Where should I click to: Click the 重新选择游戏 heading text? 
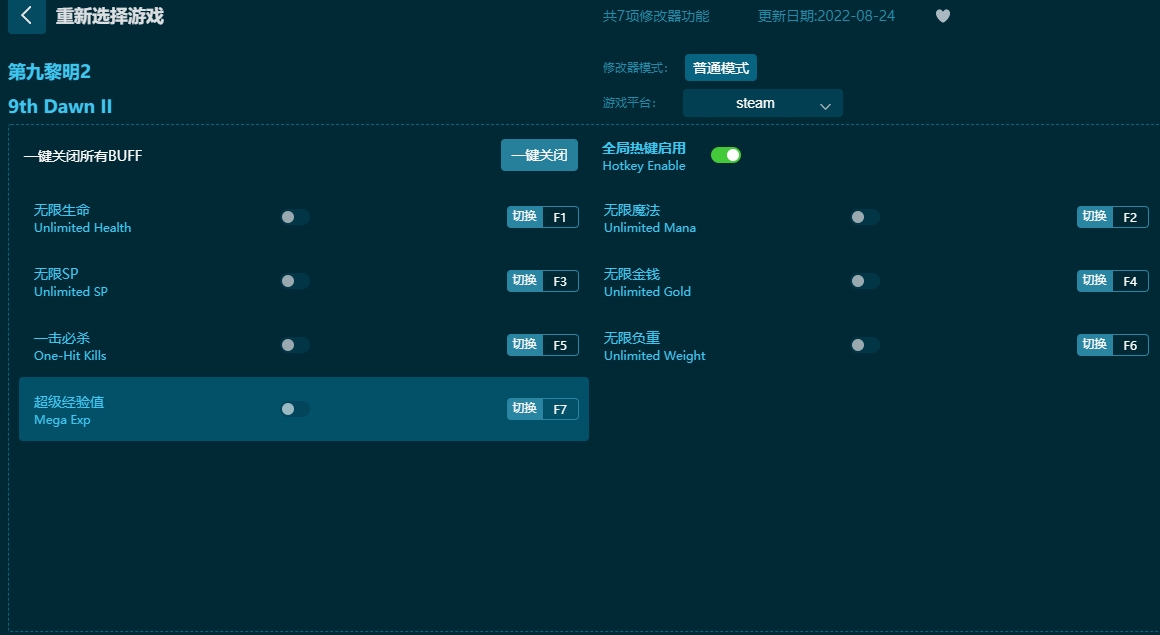point(109,16)
